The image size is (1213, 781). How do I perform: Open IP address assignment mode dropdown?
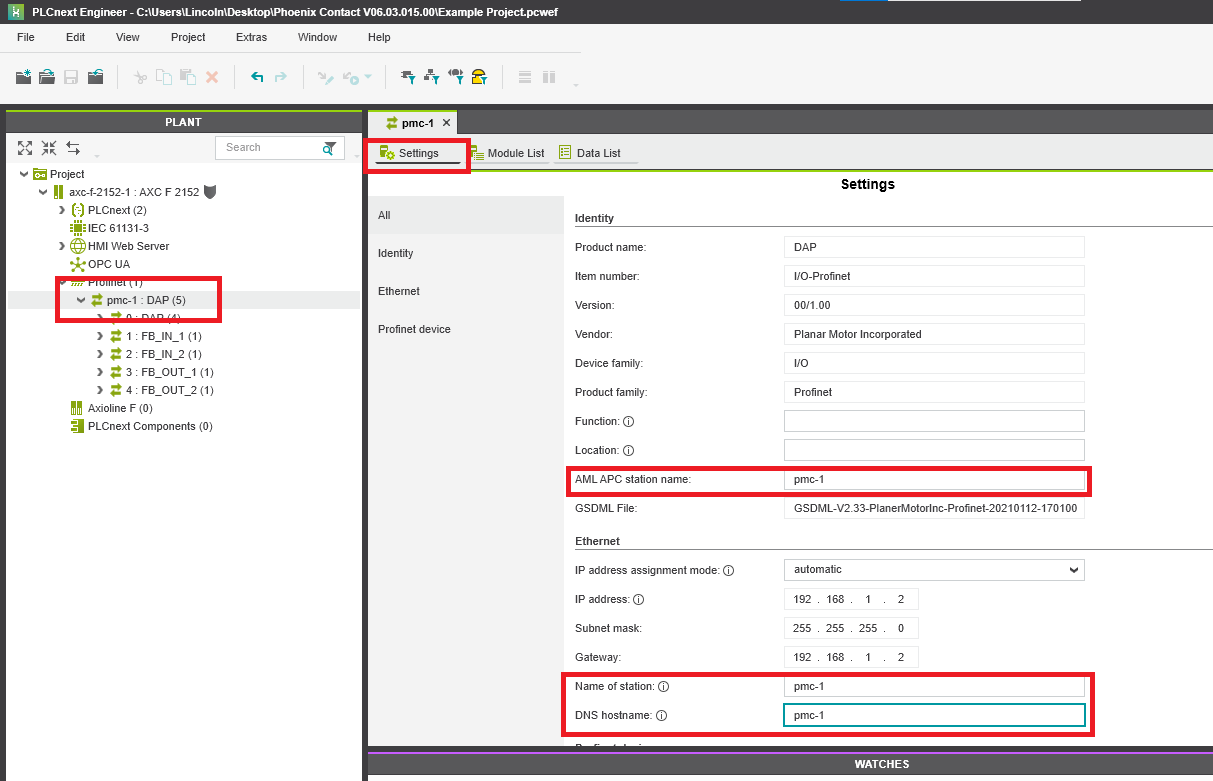[x=1074, y=570]
